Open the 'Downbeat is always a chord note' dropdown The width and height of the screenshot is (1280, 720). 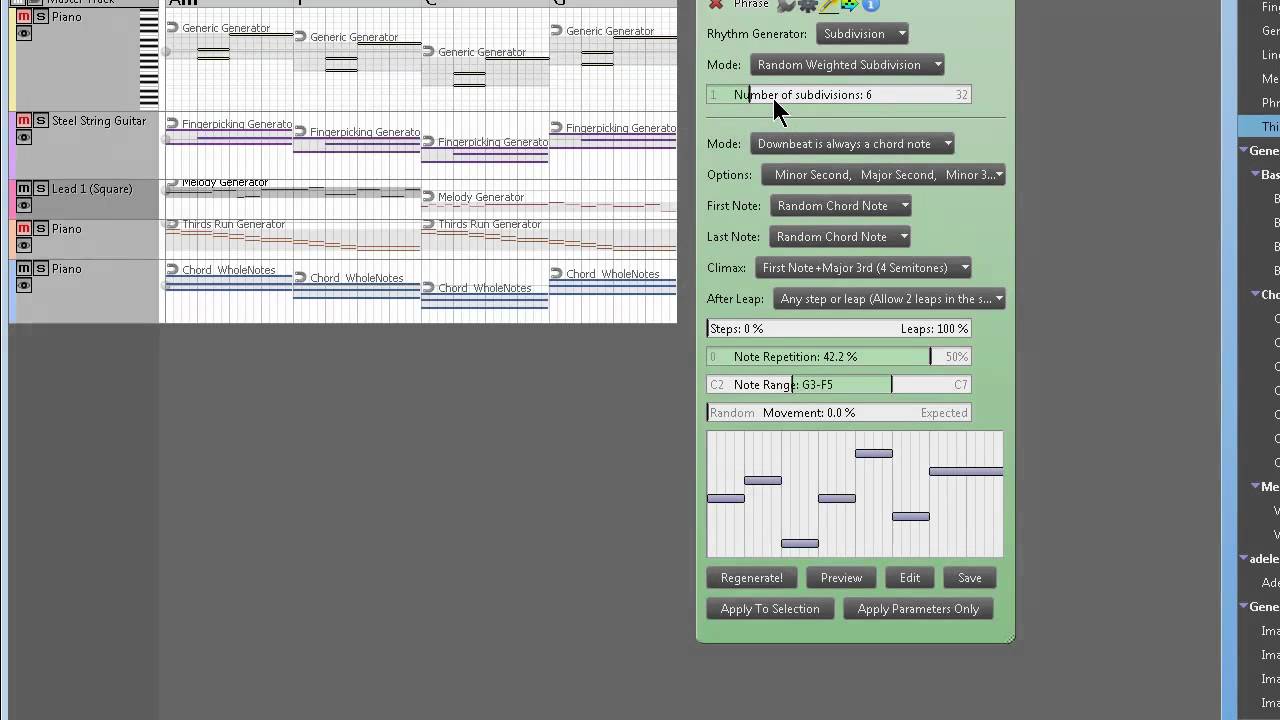click(x=852, y=144)
